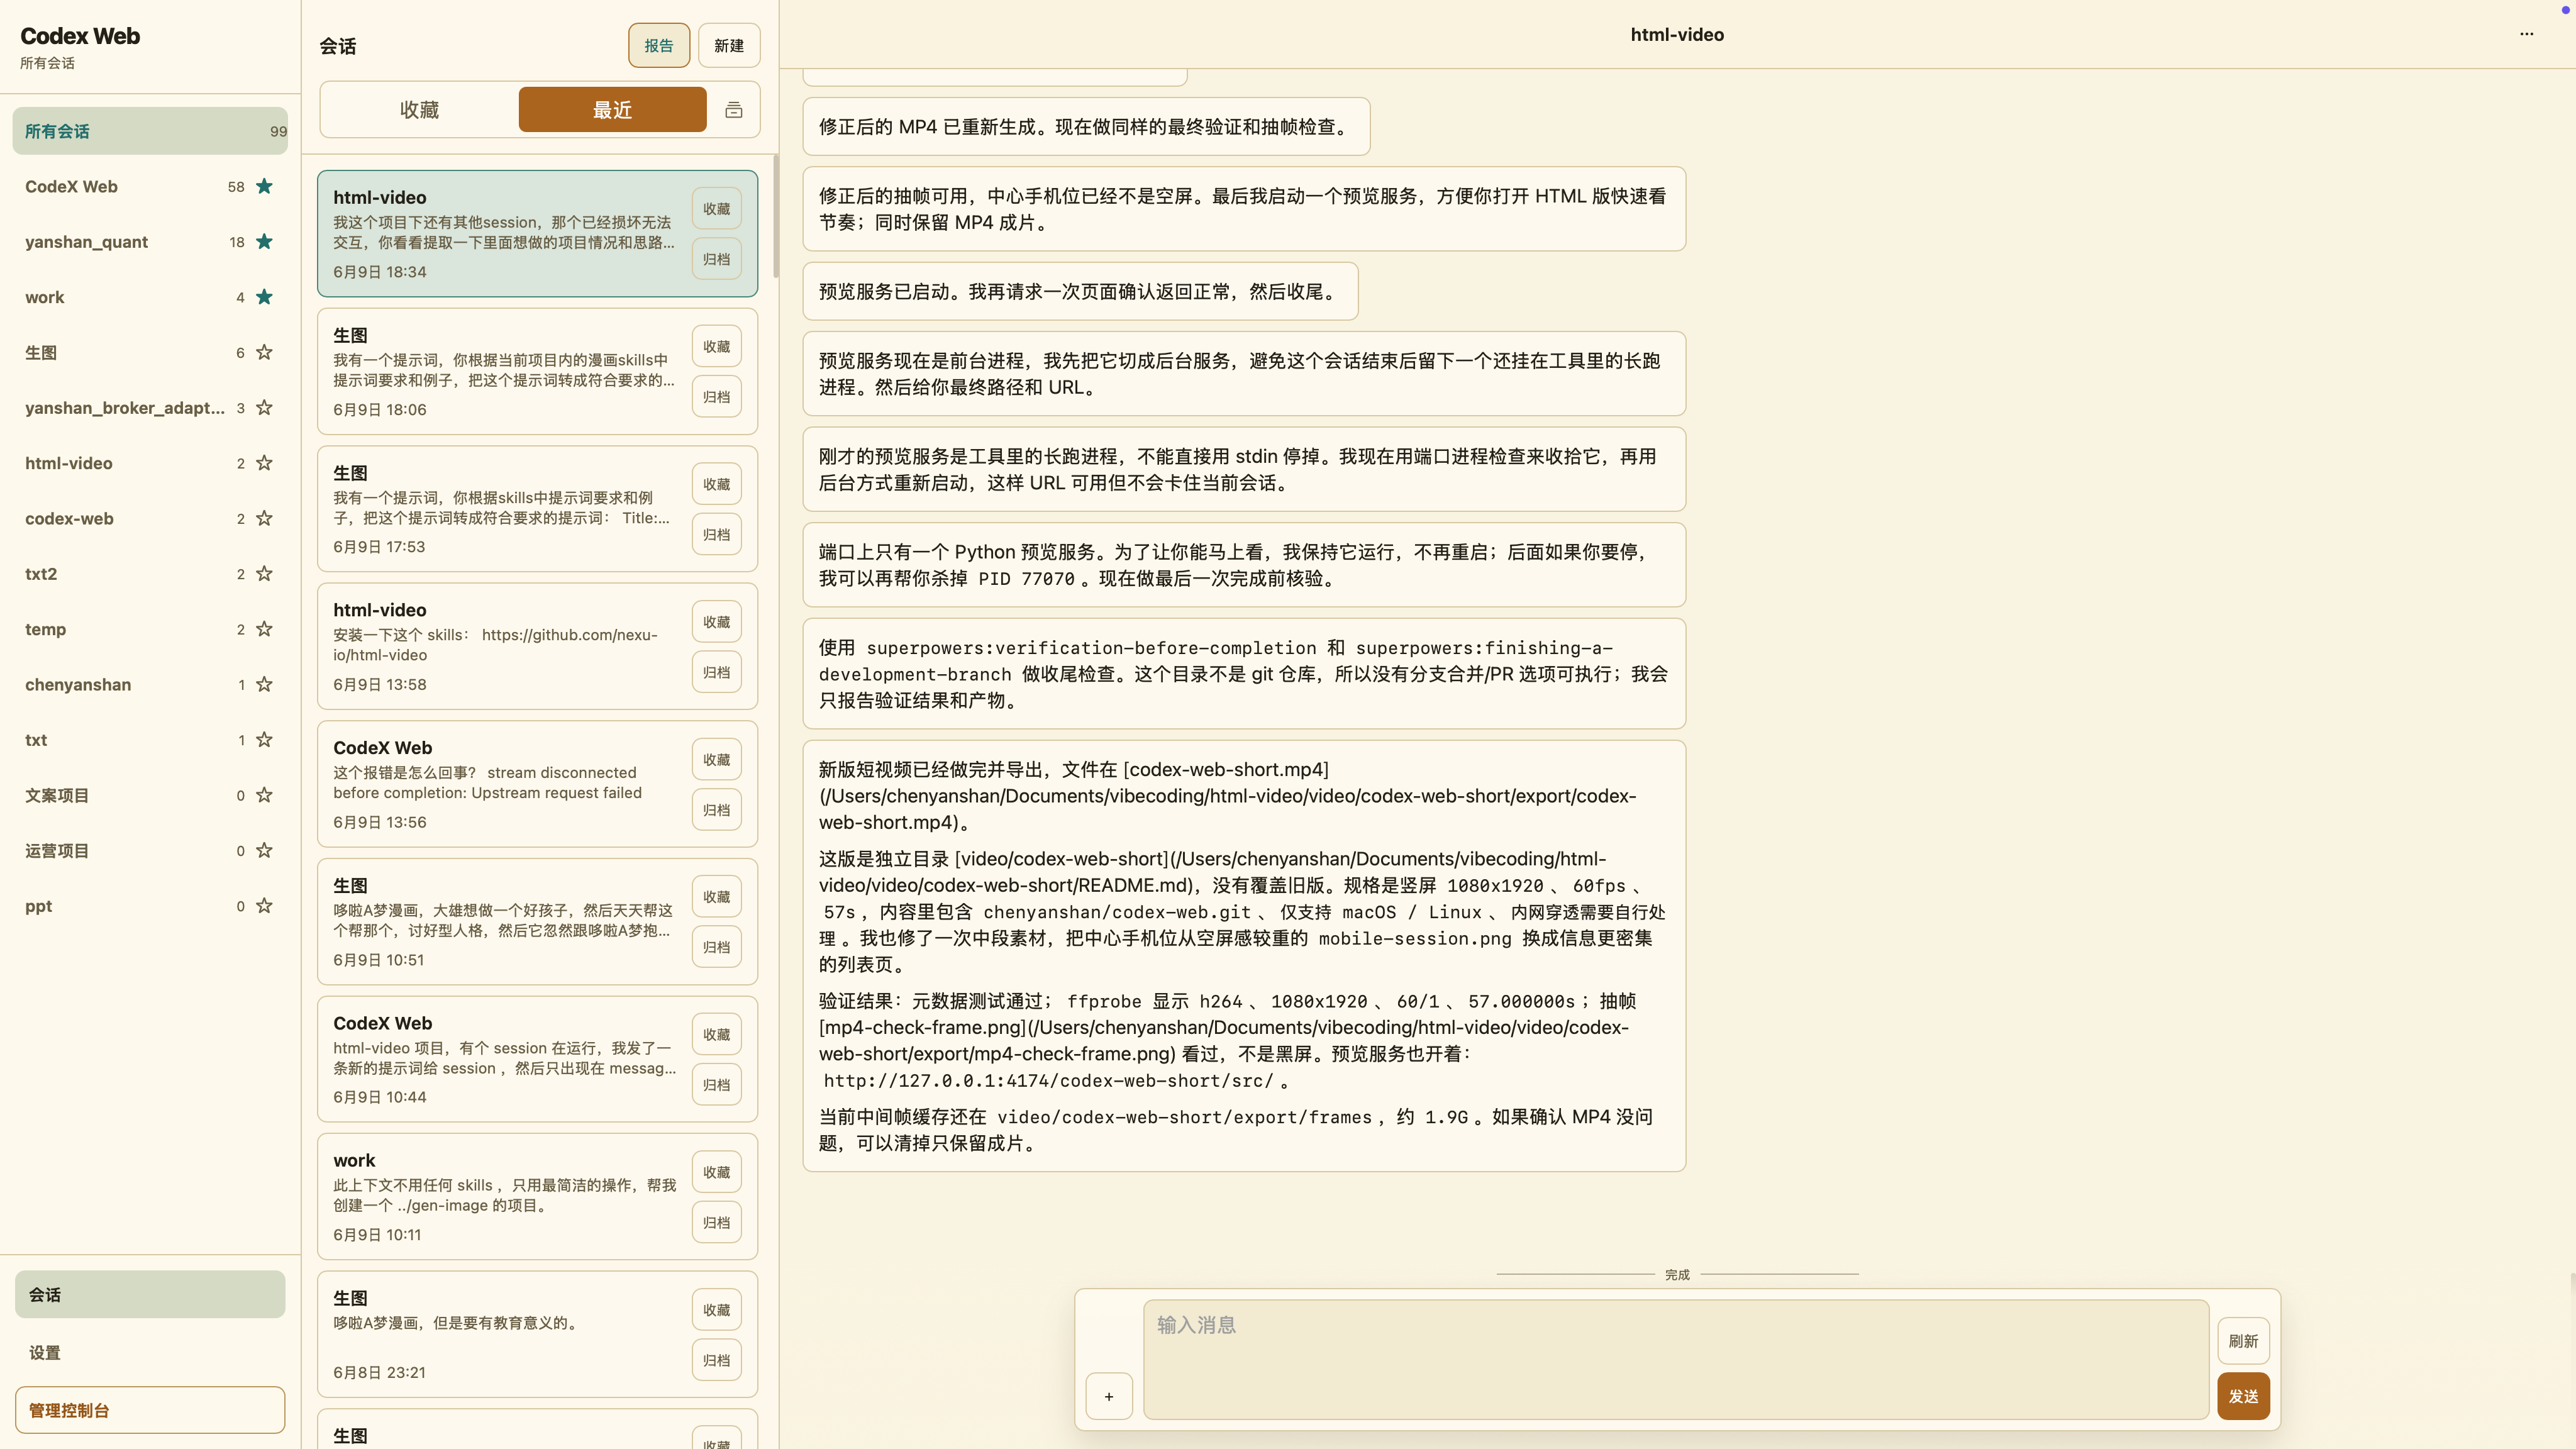This screenshot has width=2576, height=1449.
Task: Favorite the 生图 10:51 session
Action: click(716, 897)
